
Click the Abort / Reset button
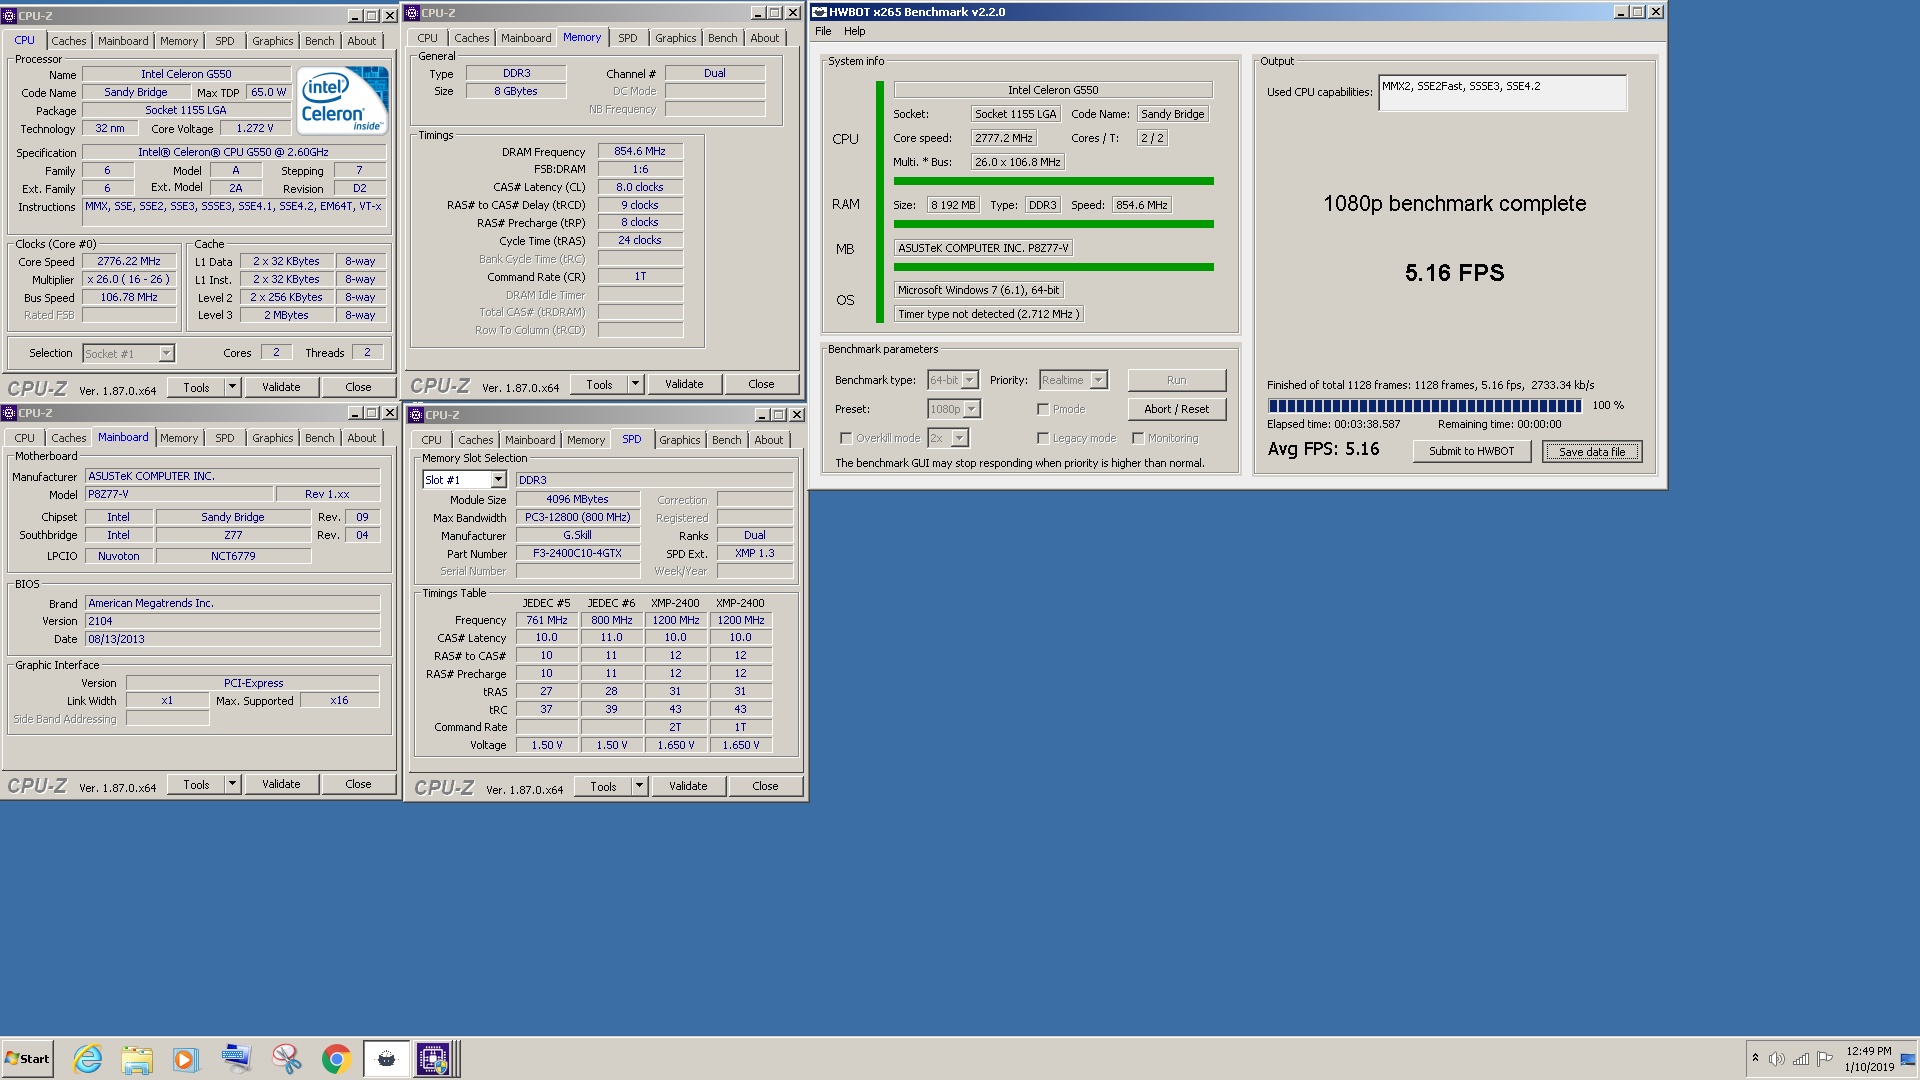1176,409
